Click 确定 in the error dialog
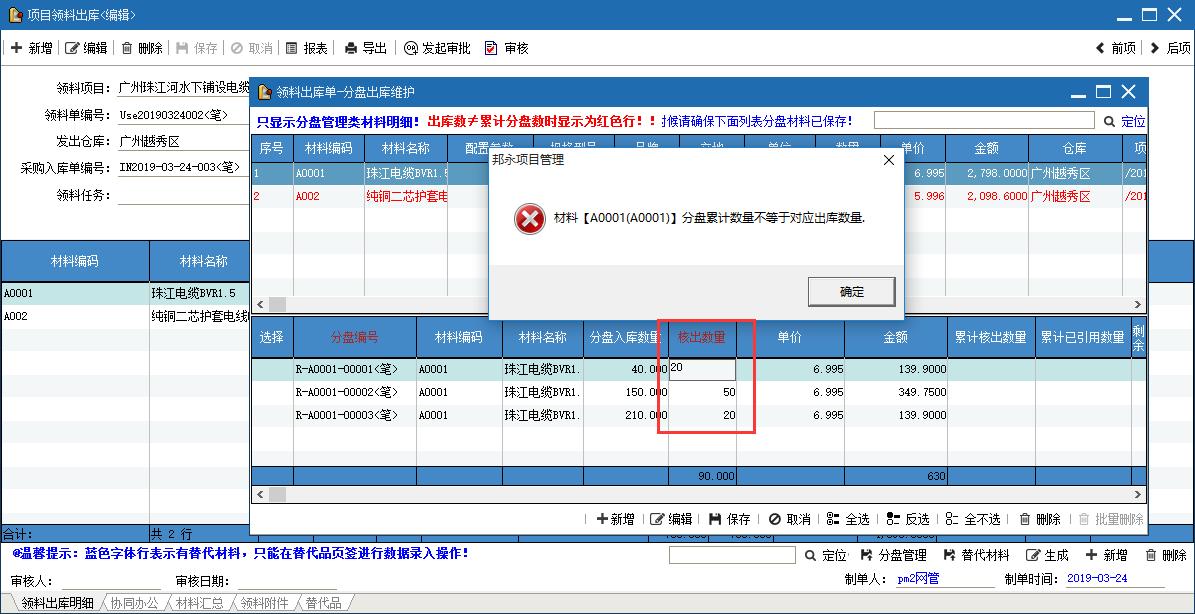 (x=851, y=292)
